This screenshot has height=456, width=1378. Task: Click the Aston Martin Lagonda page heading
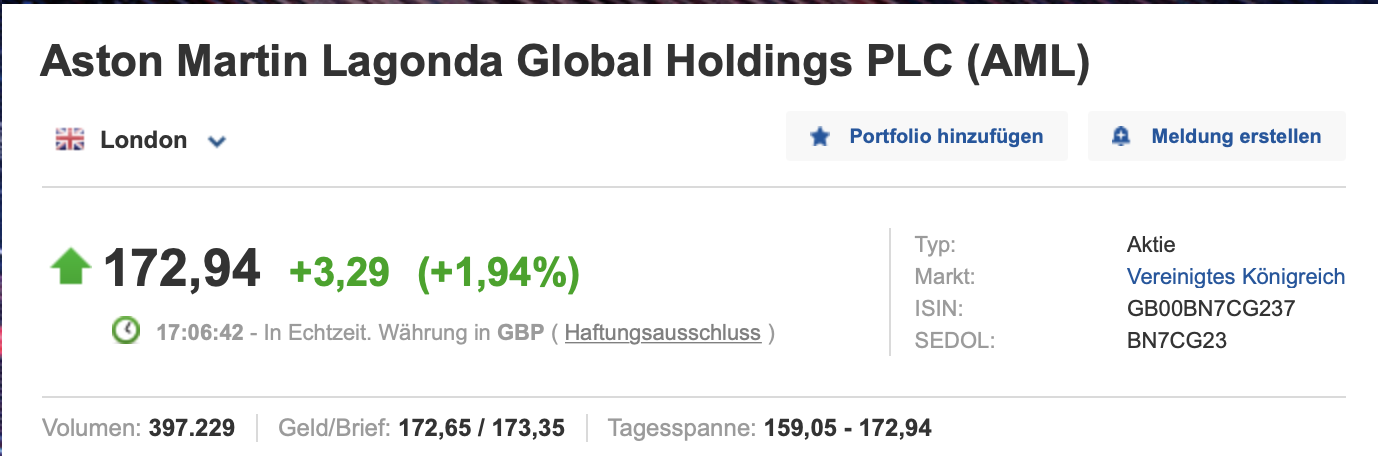564,62
